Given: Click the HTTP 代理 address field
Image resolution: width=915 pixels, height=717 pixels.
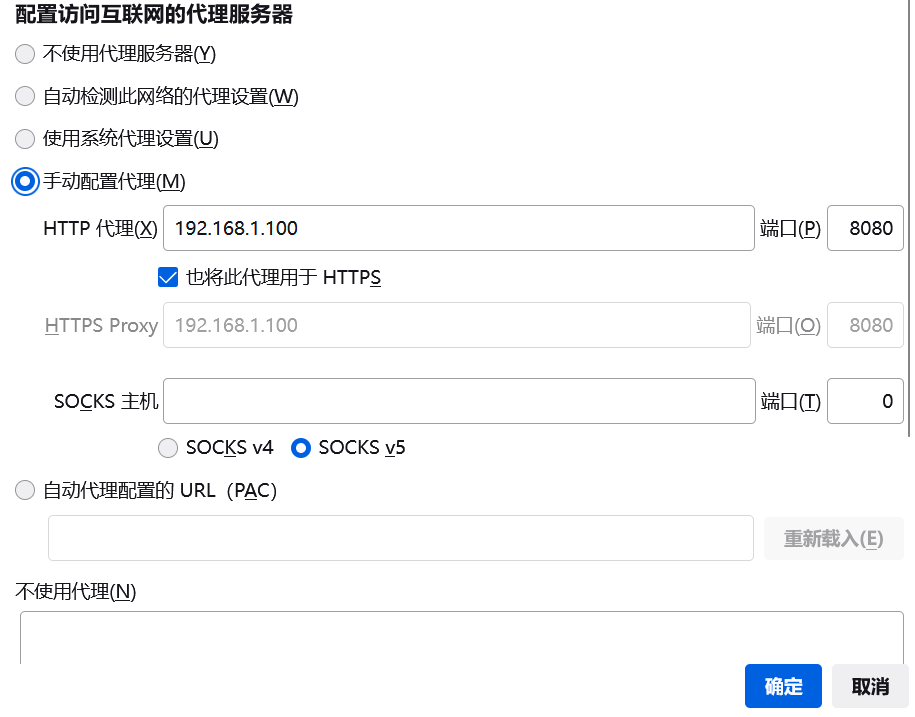Looking at the screenshot, I should [458, 228].
